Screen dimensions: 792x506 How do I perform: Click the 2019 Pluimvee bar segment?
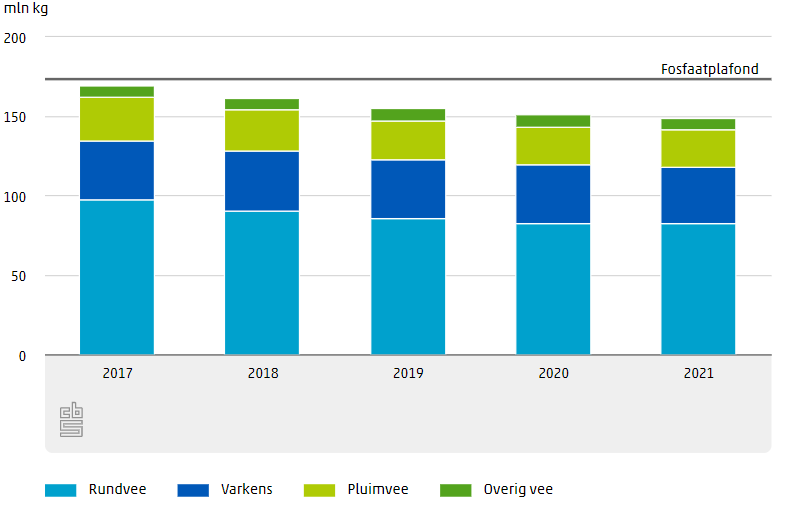coord(408,141)
